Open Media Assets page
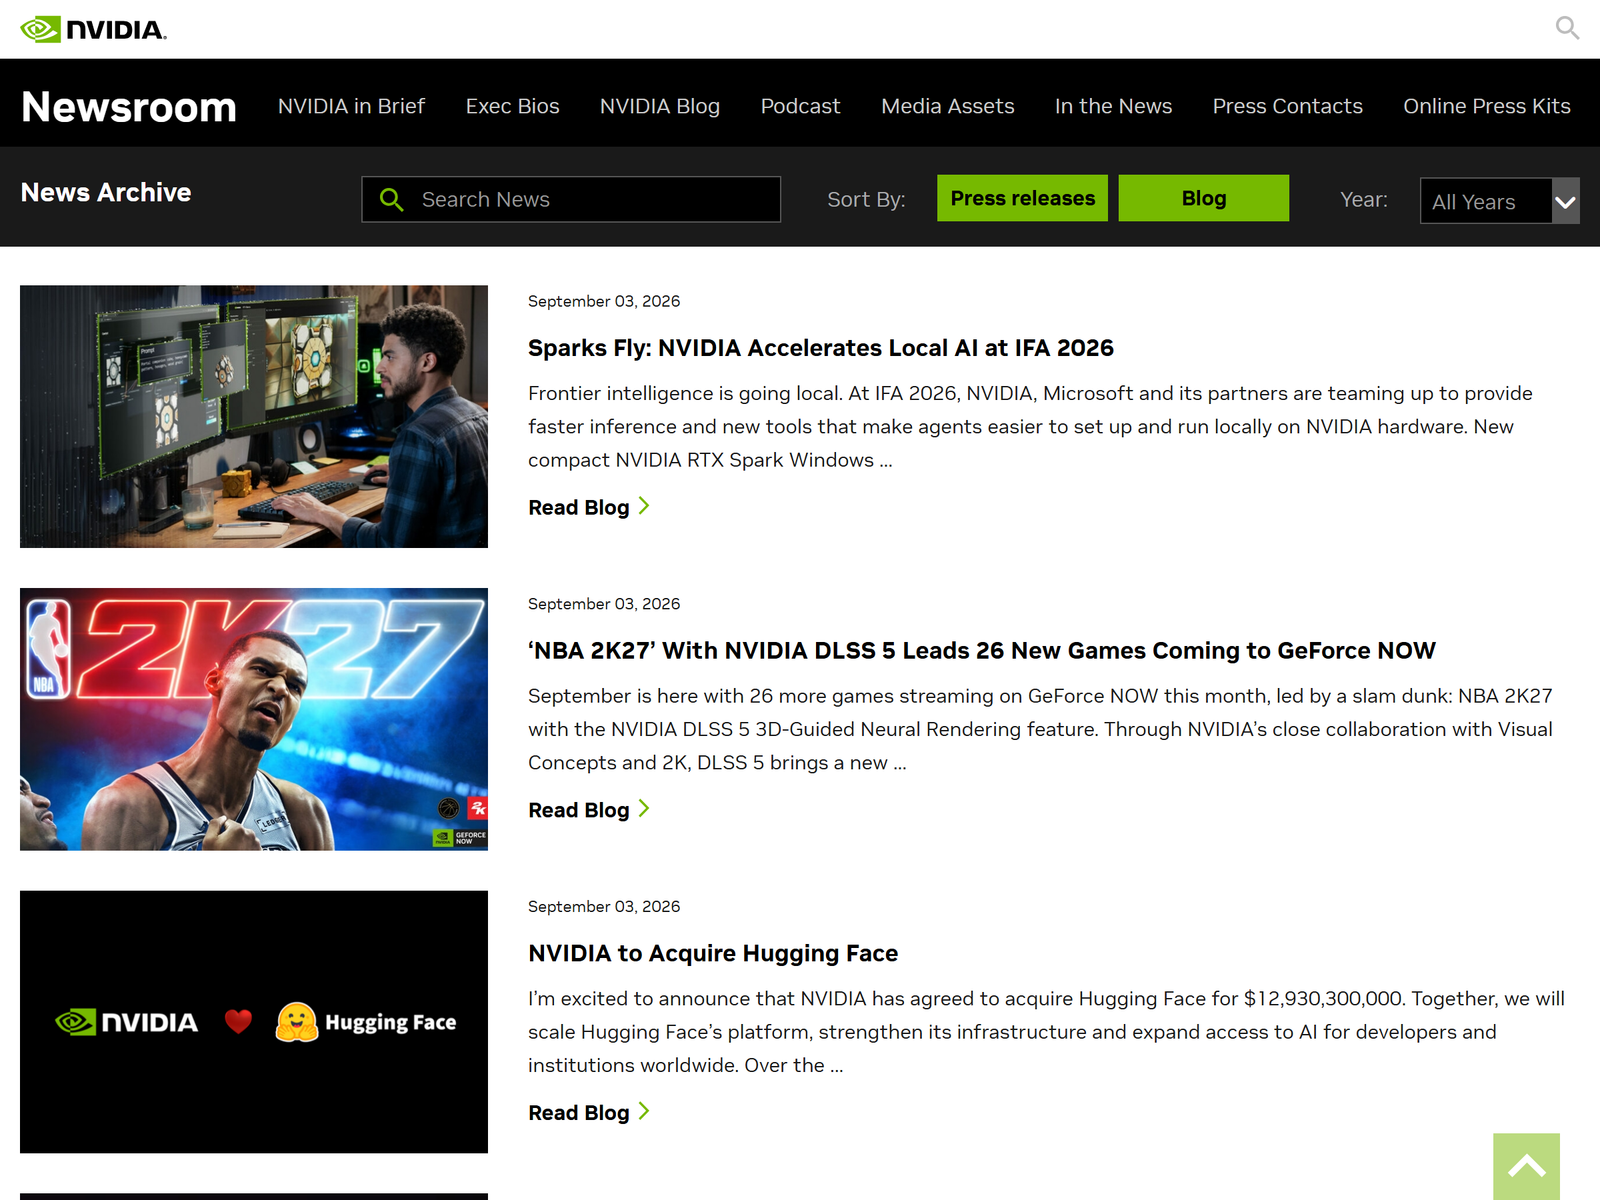 (948, 106)
